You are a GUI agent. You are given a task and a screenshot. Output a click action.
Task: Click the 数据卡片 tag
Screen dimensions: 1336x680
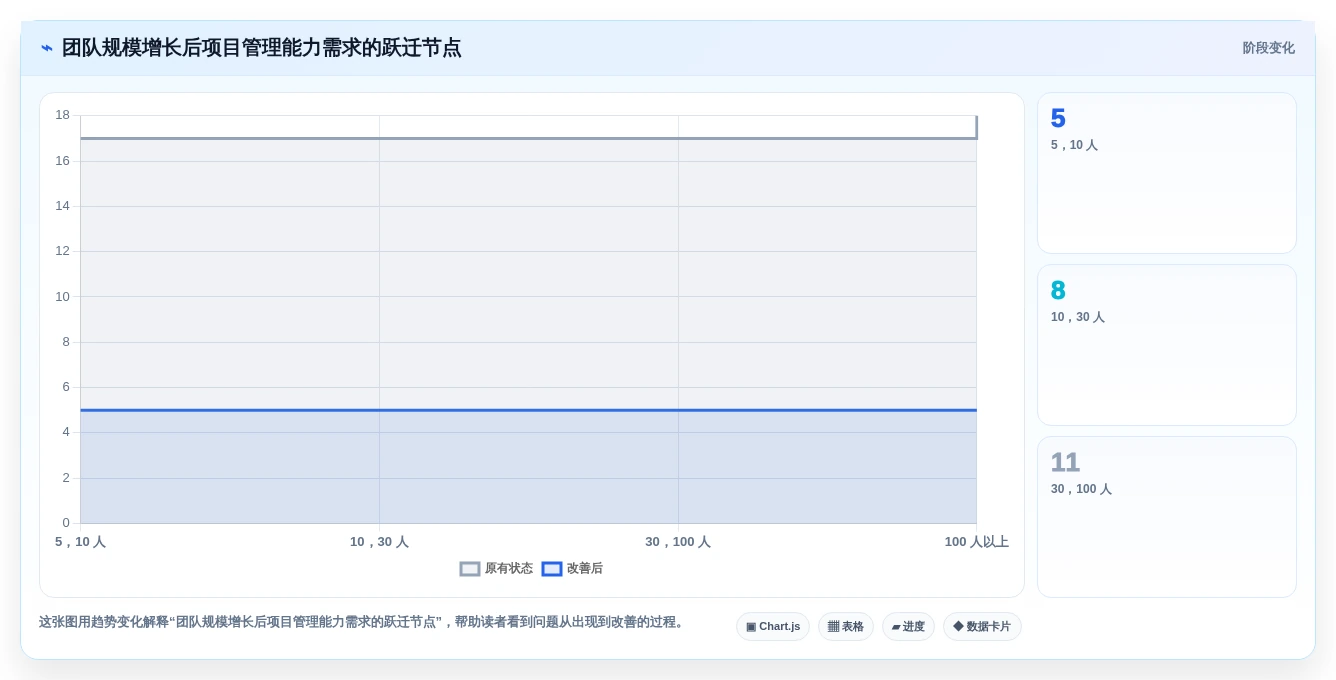[982, 627]
